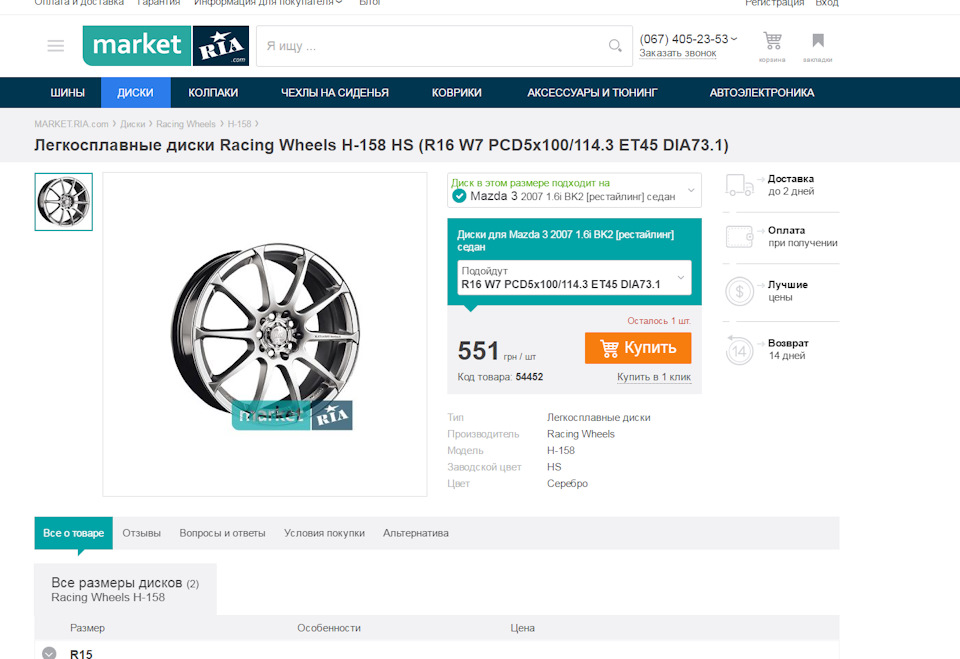Click the Особенности column header

point(329,628)
